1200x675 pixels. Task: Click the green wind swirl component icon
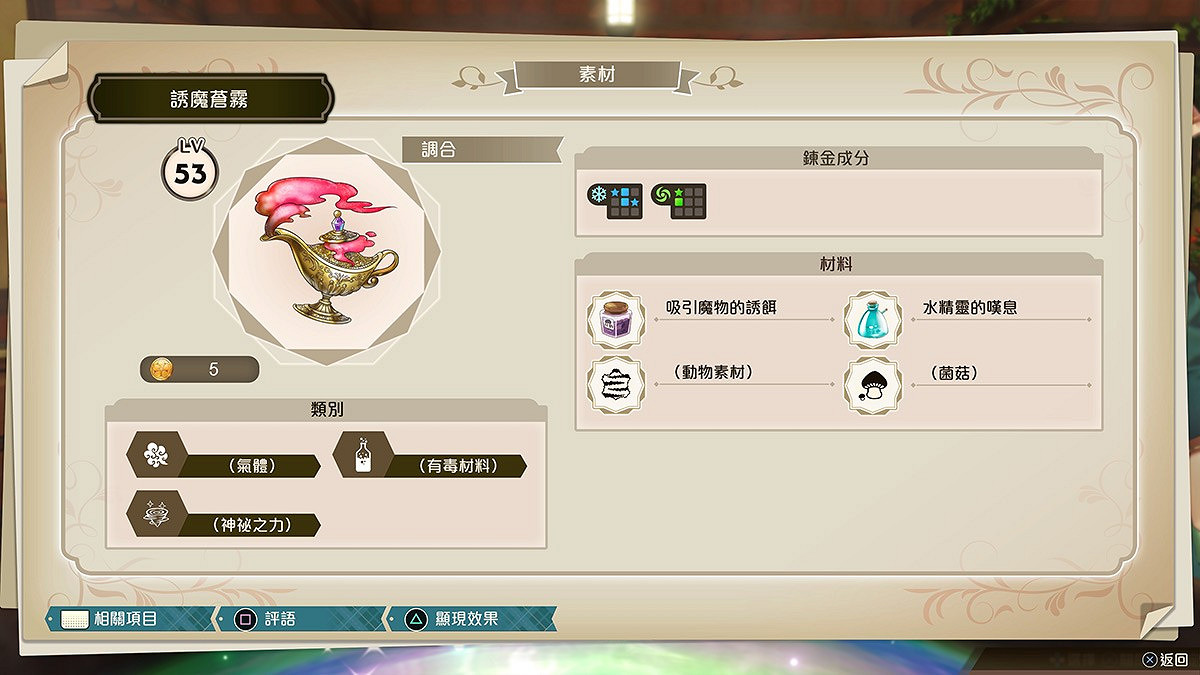[x=678, y=201]
